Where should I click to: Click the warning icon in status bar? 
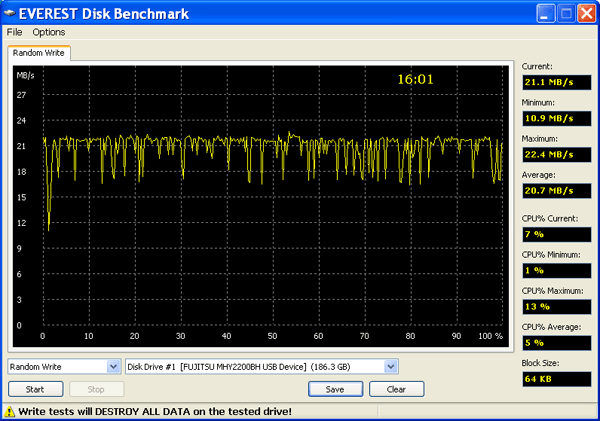tap(9, 411)
